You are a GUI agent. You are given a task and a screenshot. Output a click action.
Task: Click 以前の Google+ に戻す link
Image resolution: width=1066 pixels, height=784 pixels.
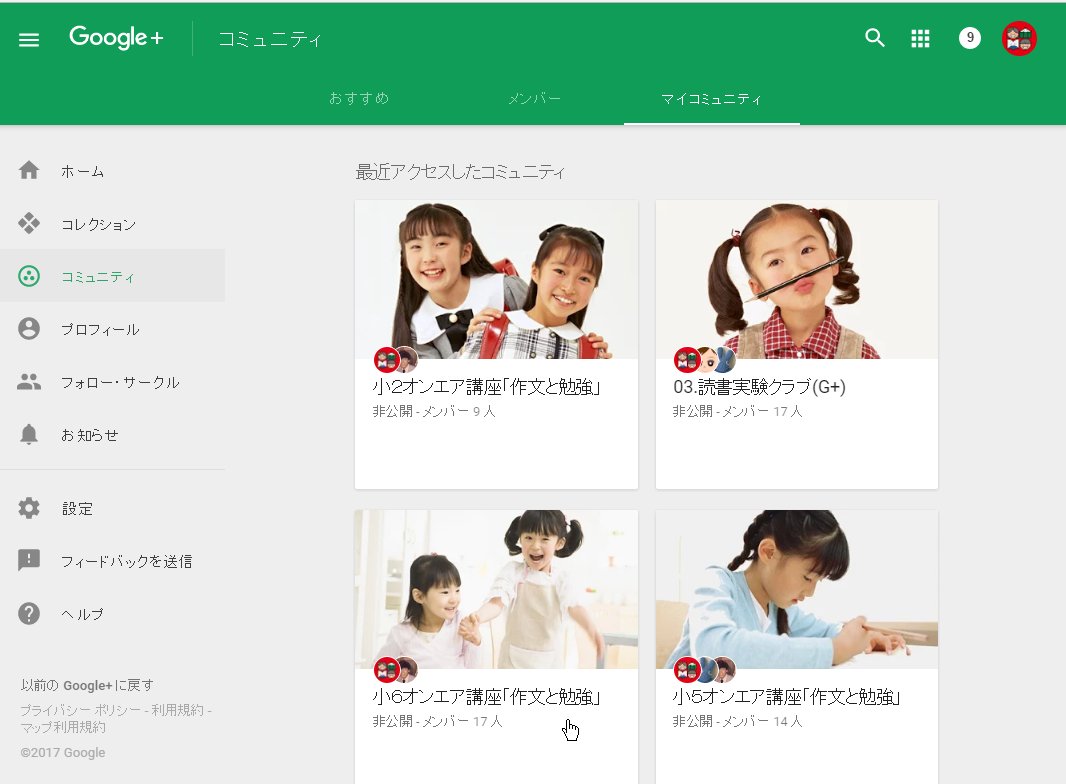pos(87,685)
